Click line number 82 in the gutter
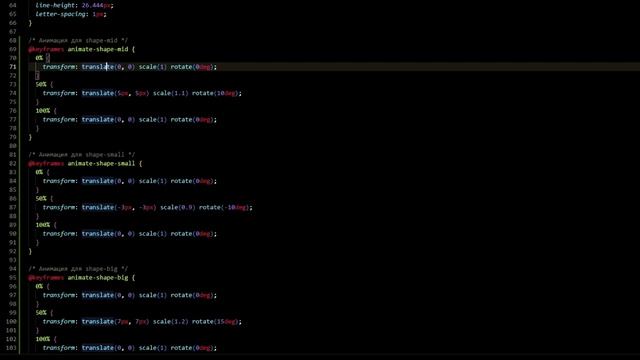The image size is (640, 360). tap(13, 164)
